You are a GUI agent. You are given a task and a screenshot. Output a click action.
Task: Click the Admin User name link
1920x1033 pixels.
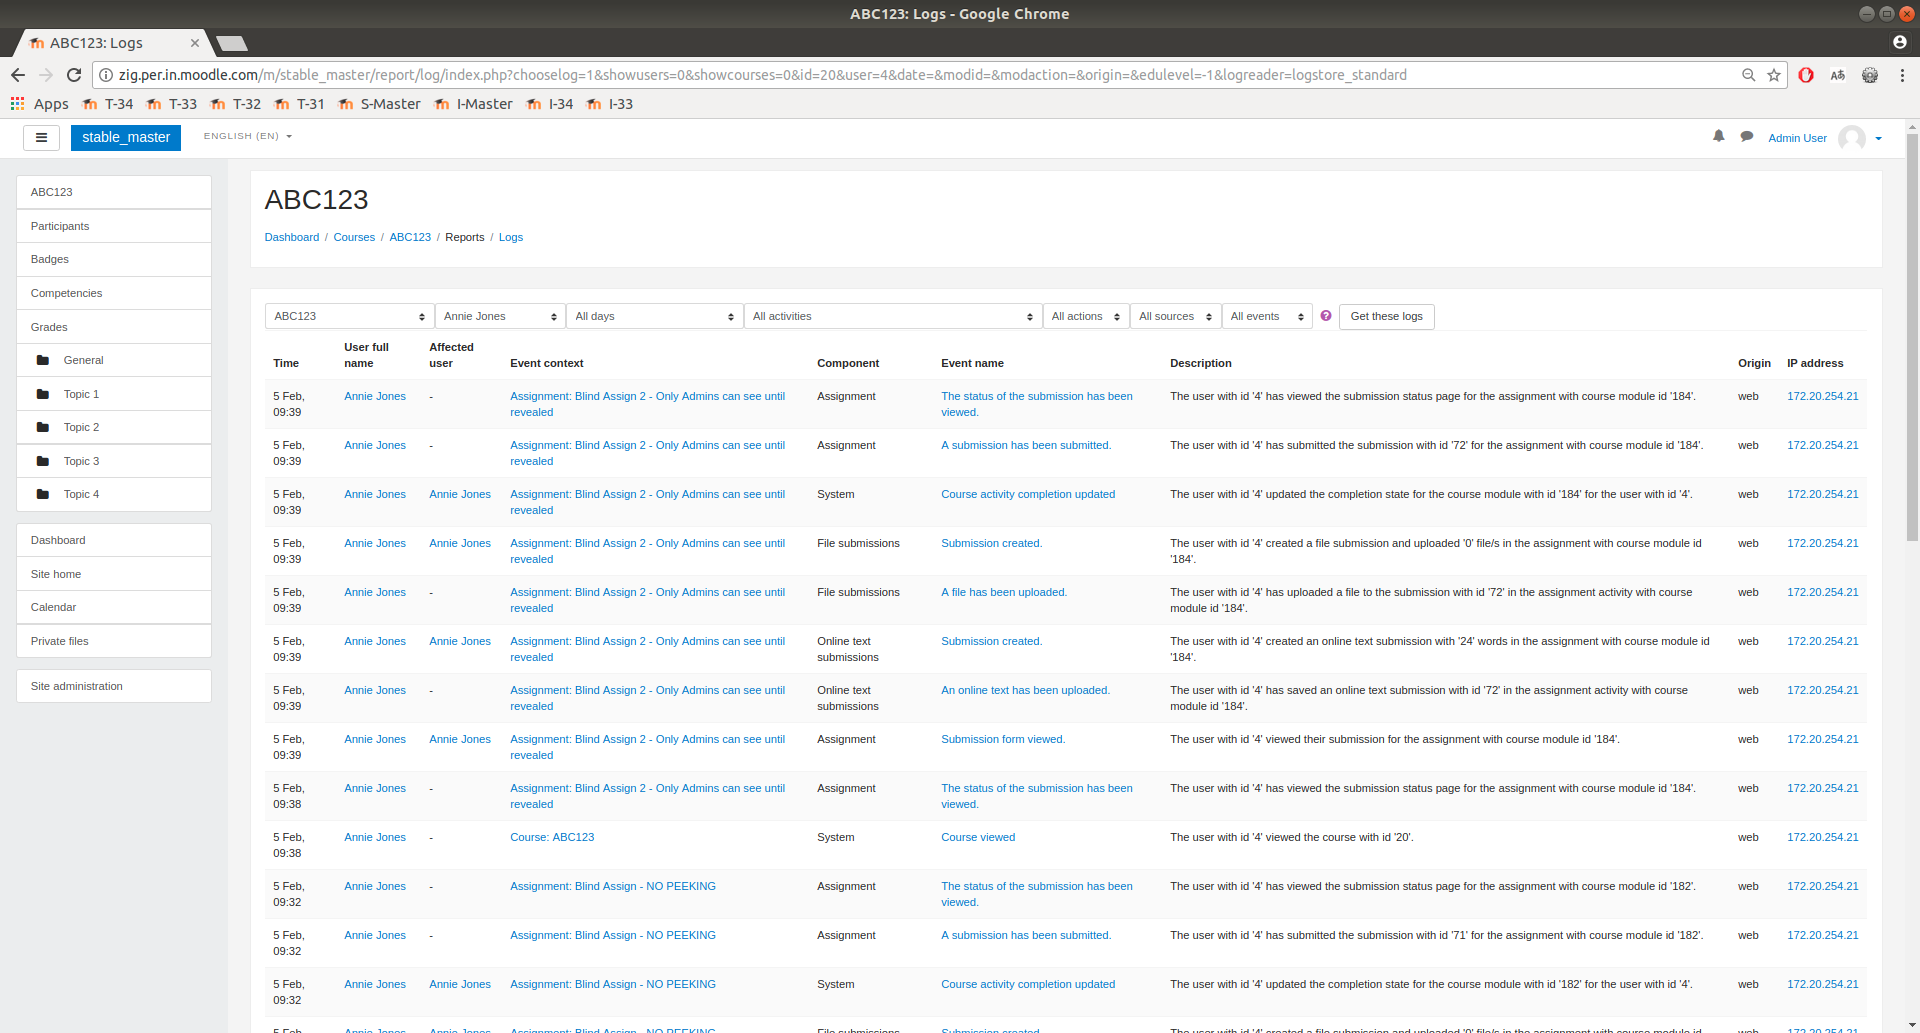(x=1797, y=138)
